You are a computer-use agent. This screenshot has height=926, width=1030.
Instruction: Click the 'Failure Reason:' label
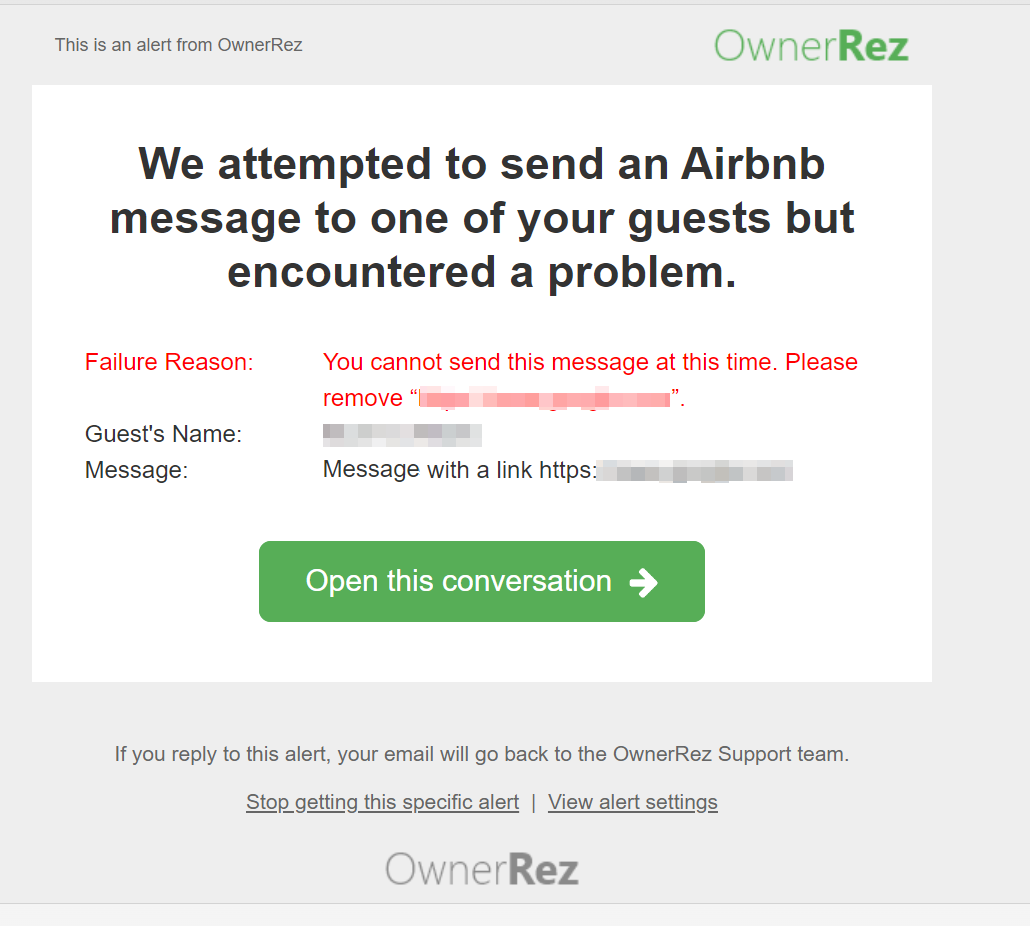(169, 362)
